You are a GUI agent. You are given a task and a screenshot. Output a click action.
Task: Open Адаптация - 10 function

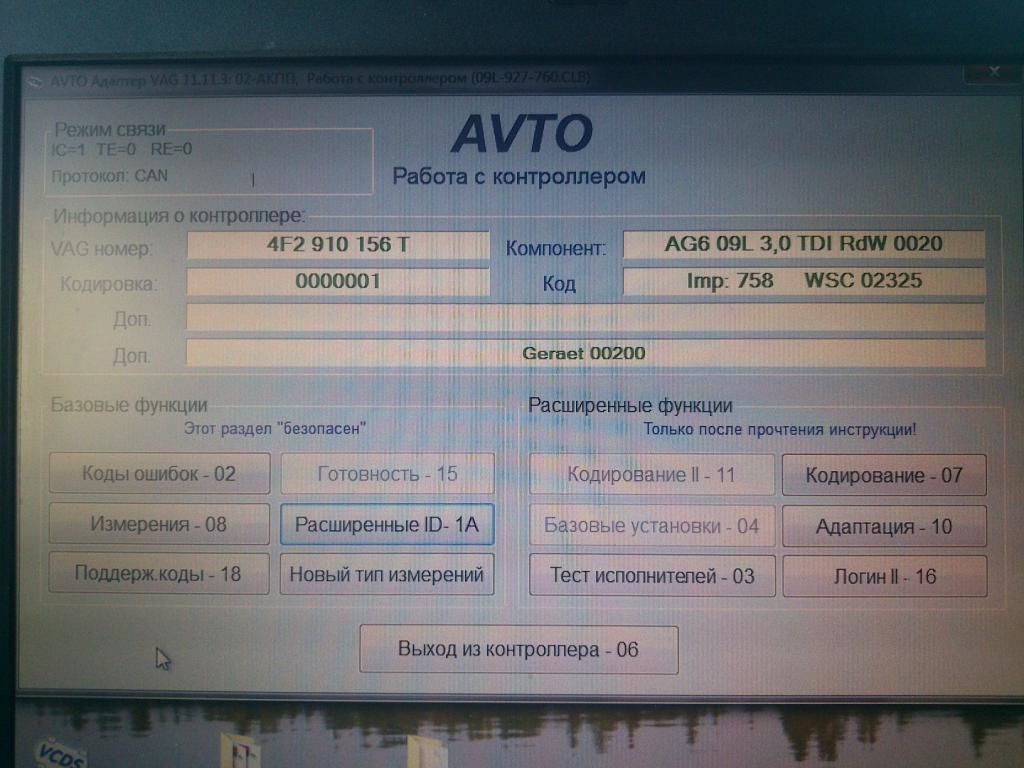884,526
